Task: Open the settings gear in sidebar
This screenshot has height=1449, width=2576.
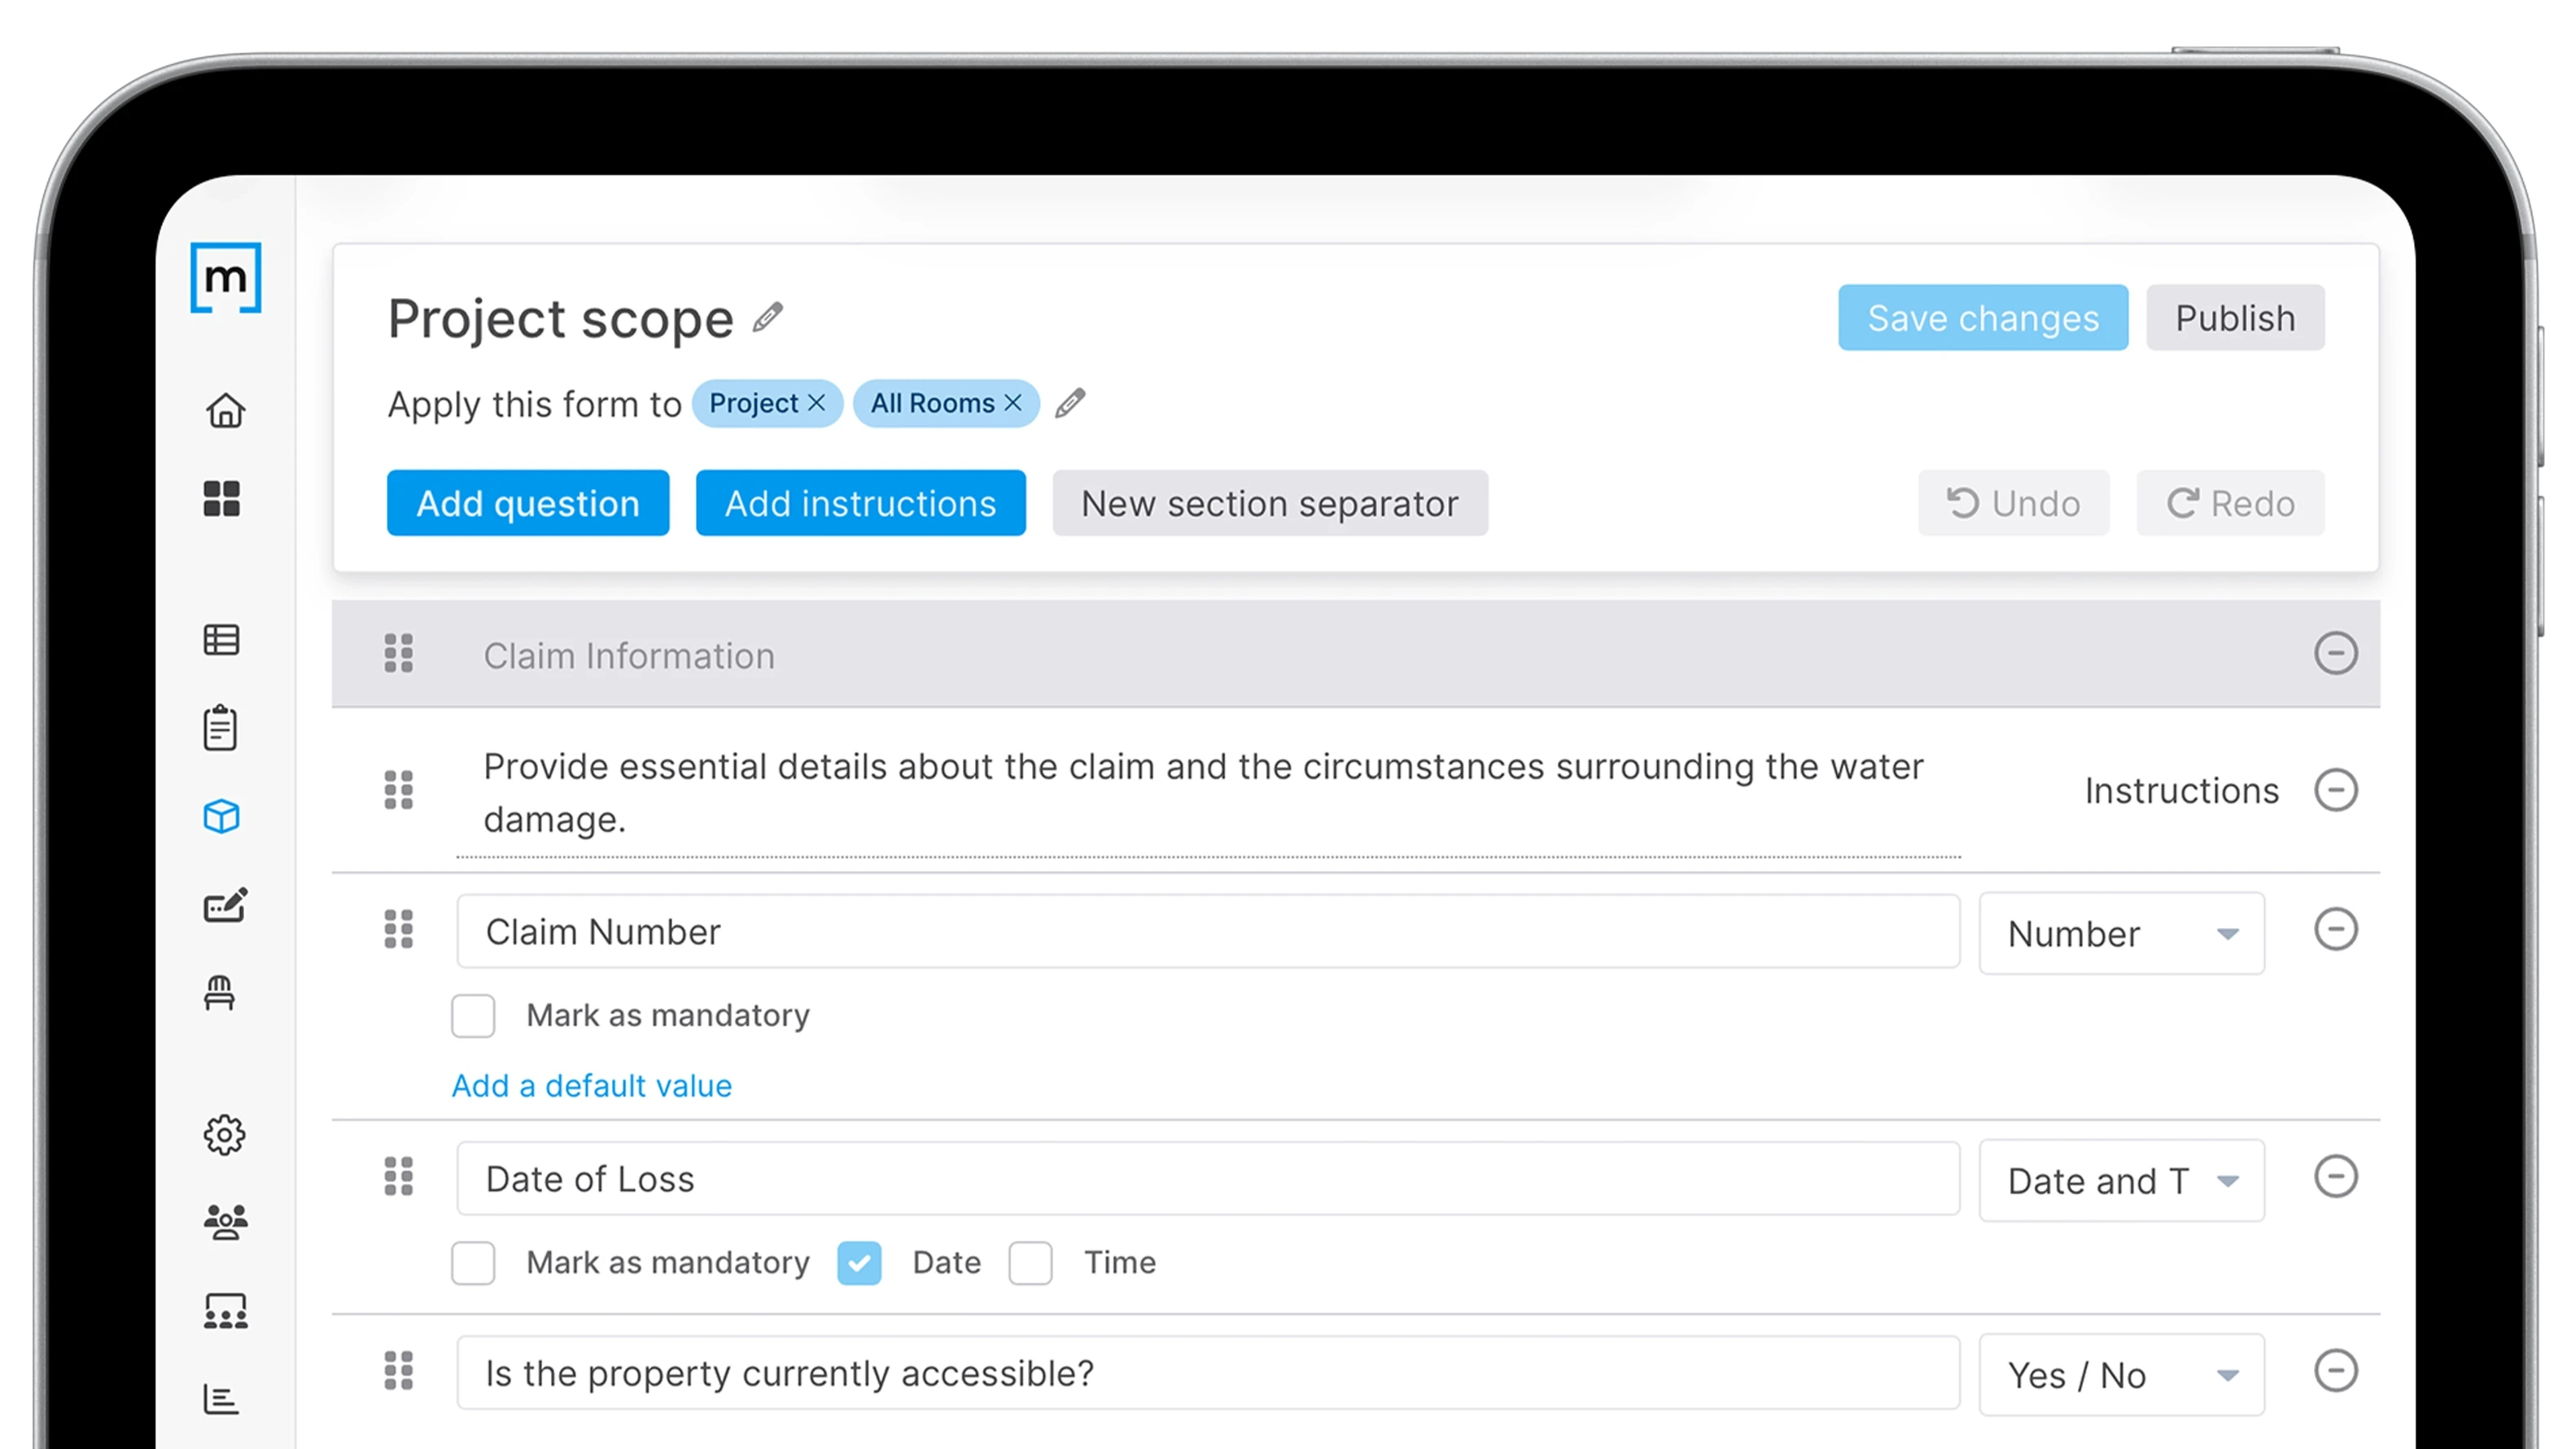Action: pos(224,1134)
